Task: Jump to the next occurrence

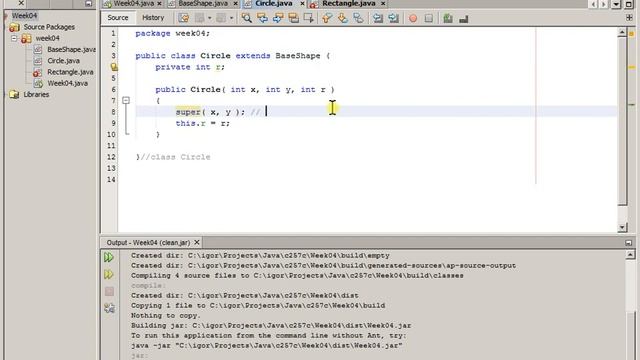Action: tap(278, 18)
